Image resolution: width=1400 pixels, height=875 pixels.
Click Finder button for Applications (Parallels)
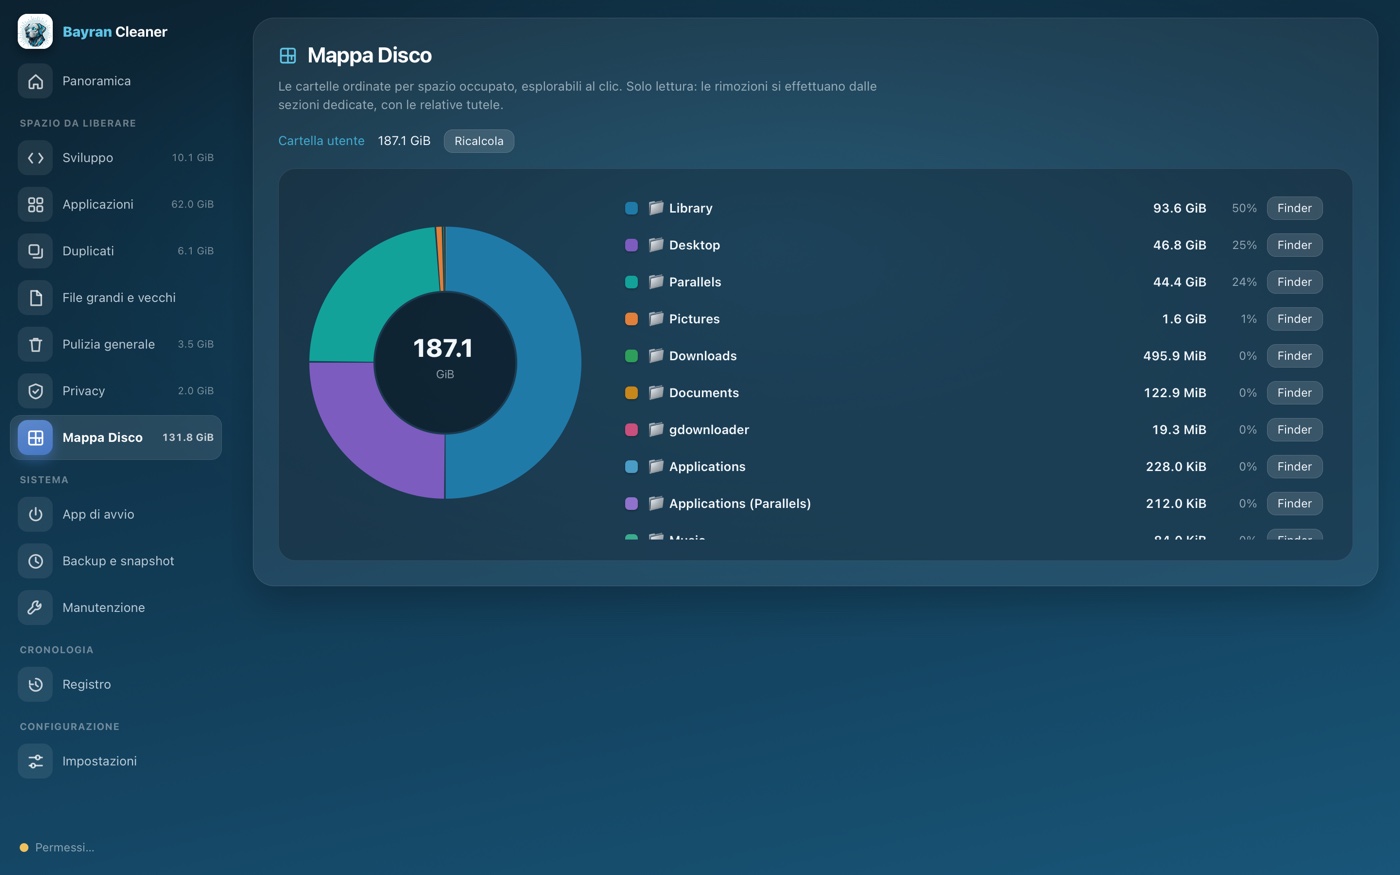point(1294,504)
